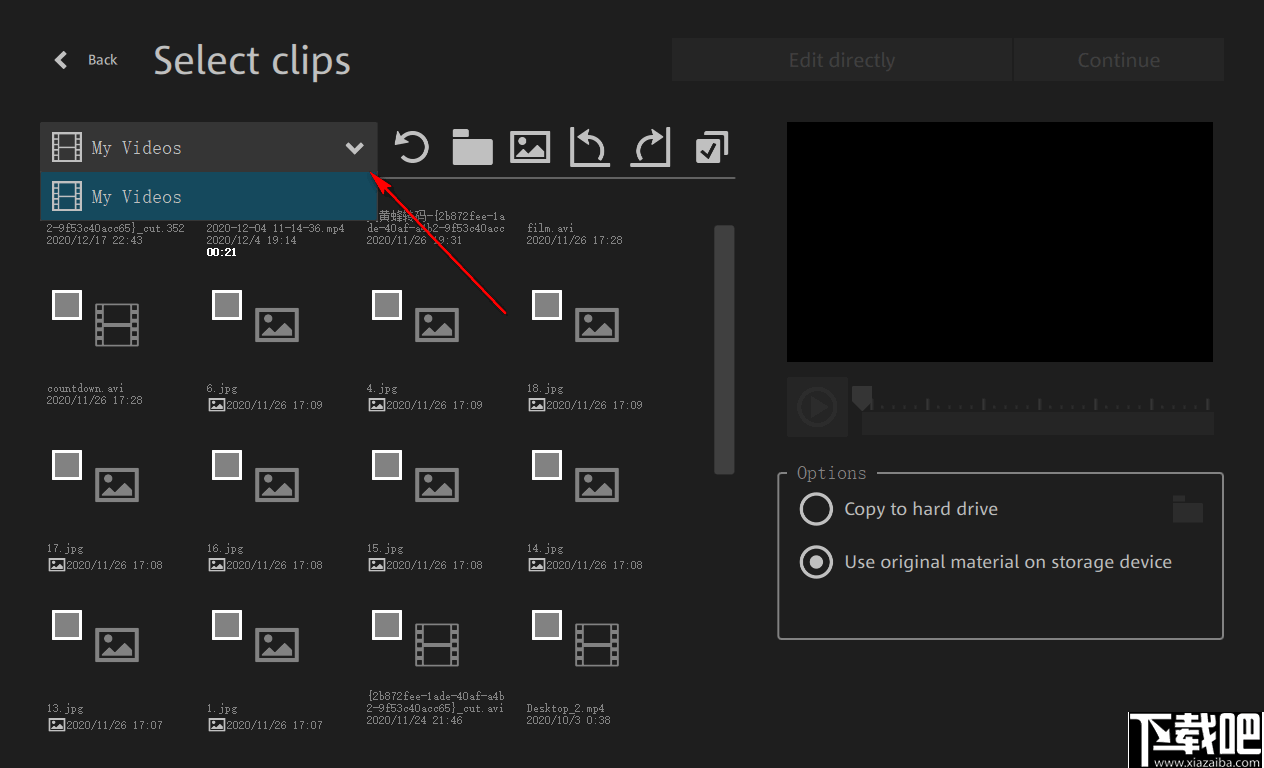Go back using the Back arrow
This screenshot has width=1264, height=768.
coord(60,60)
